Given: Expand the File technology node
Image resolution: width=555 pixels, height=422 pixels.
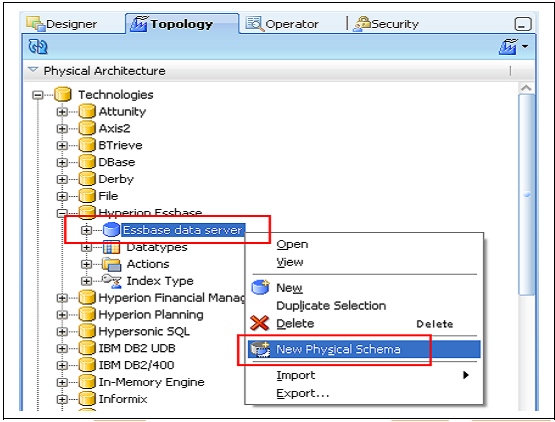Looking at the screenshot, I should tap(62, 196).
